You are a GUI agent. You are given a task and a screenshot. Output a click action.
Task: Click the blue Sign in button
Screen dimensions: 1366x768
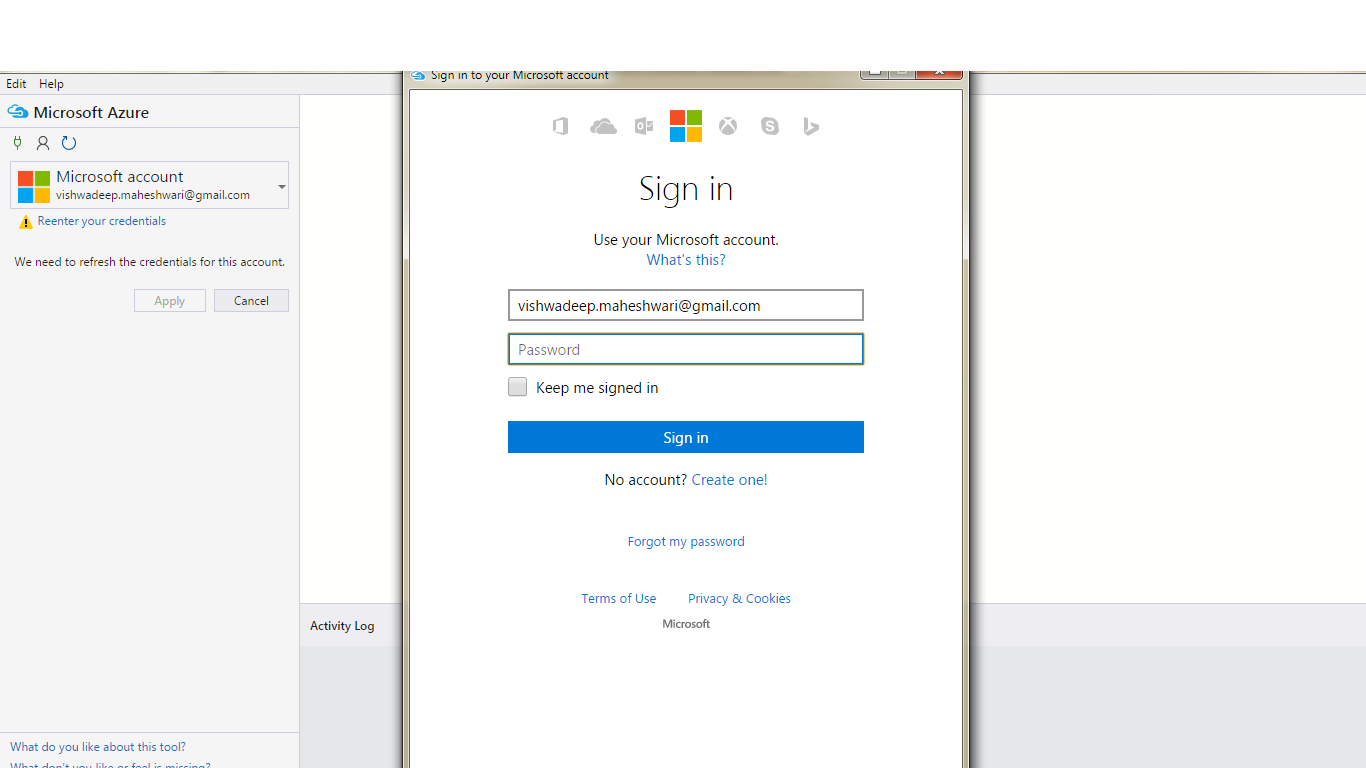tap(686, 437)
